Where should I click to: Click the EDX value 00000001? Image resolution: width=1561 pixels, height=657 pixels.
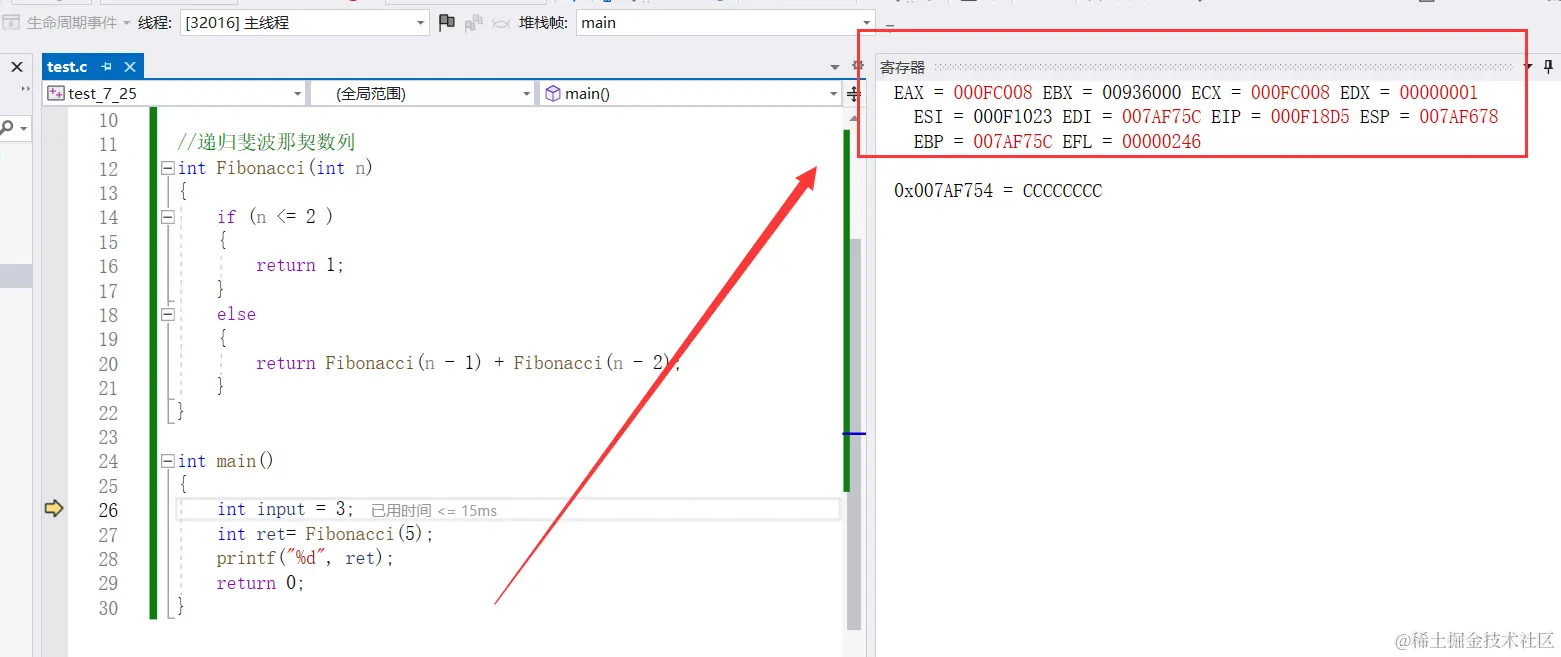[x=1438, y=92]
